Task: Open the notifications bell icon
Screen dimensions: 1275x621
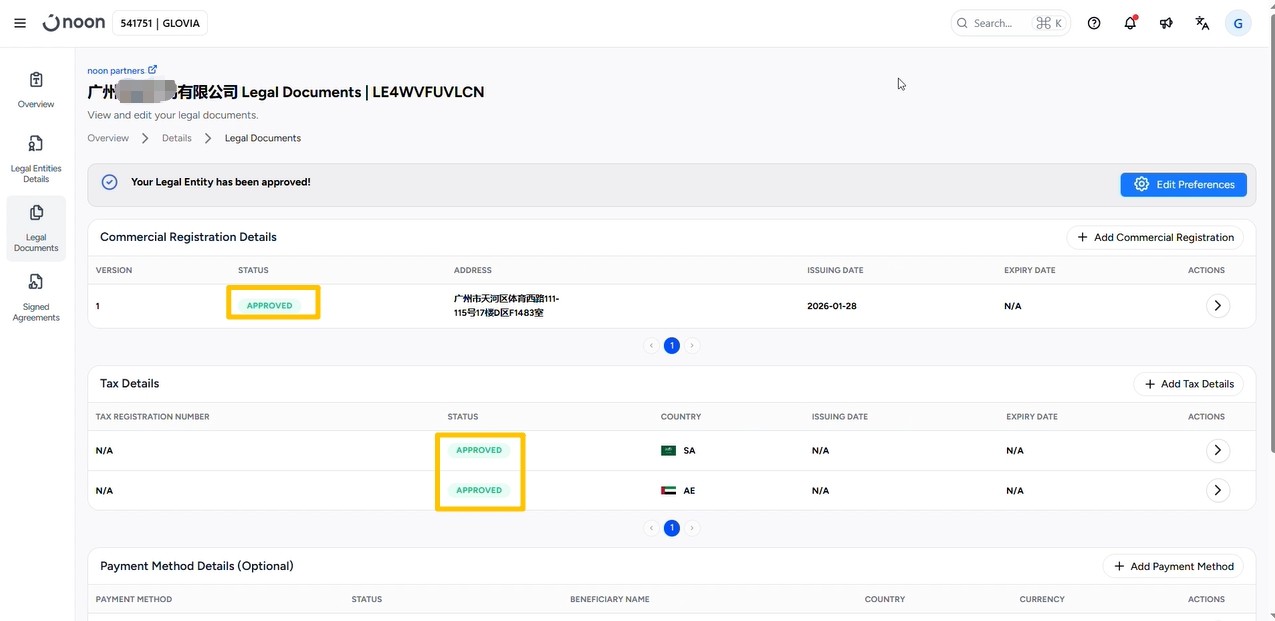Action: pyautogui.click(x=1130, y=23)
